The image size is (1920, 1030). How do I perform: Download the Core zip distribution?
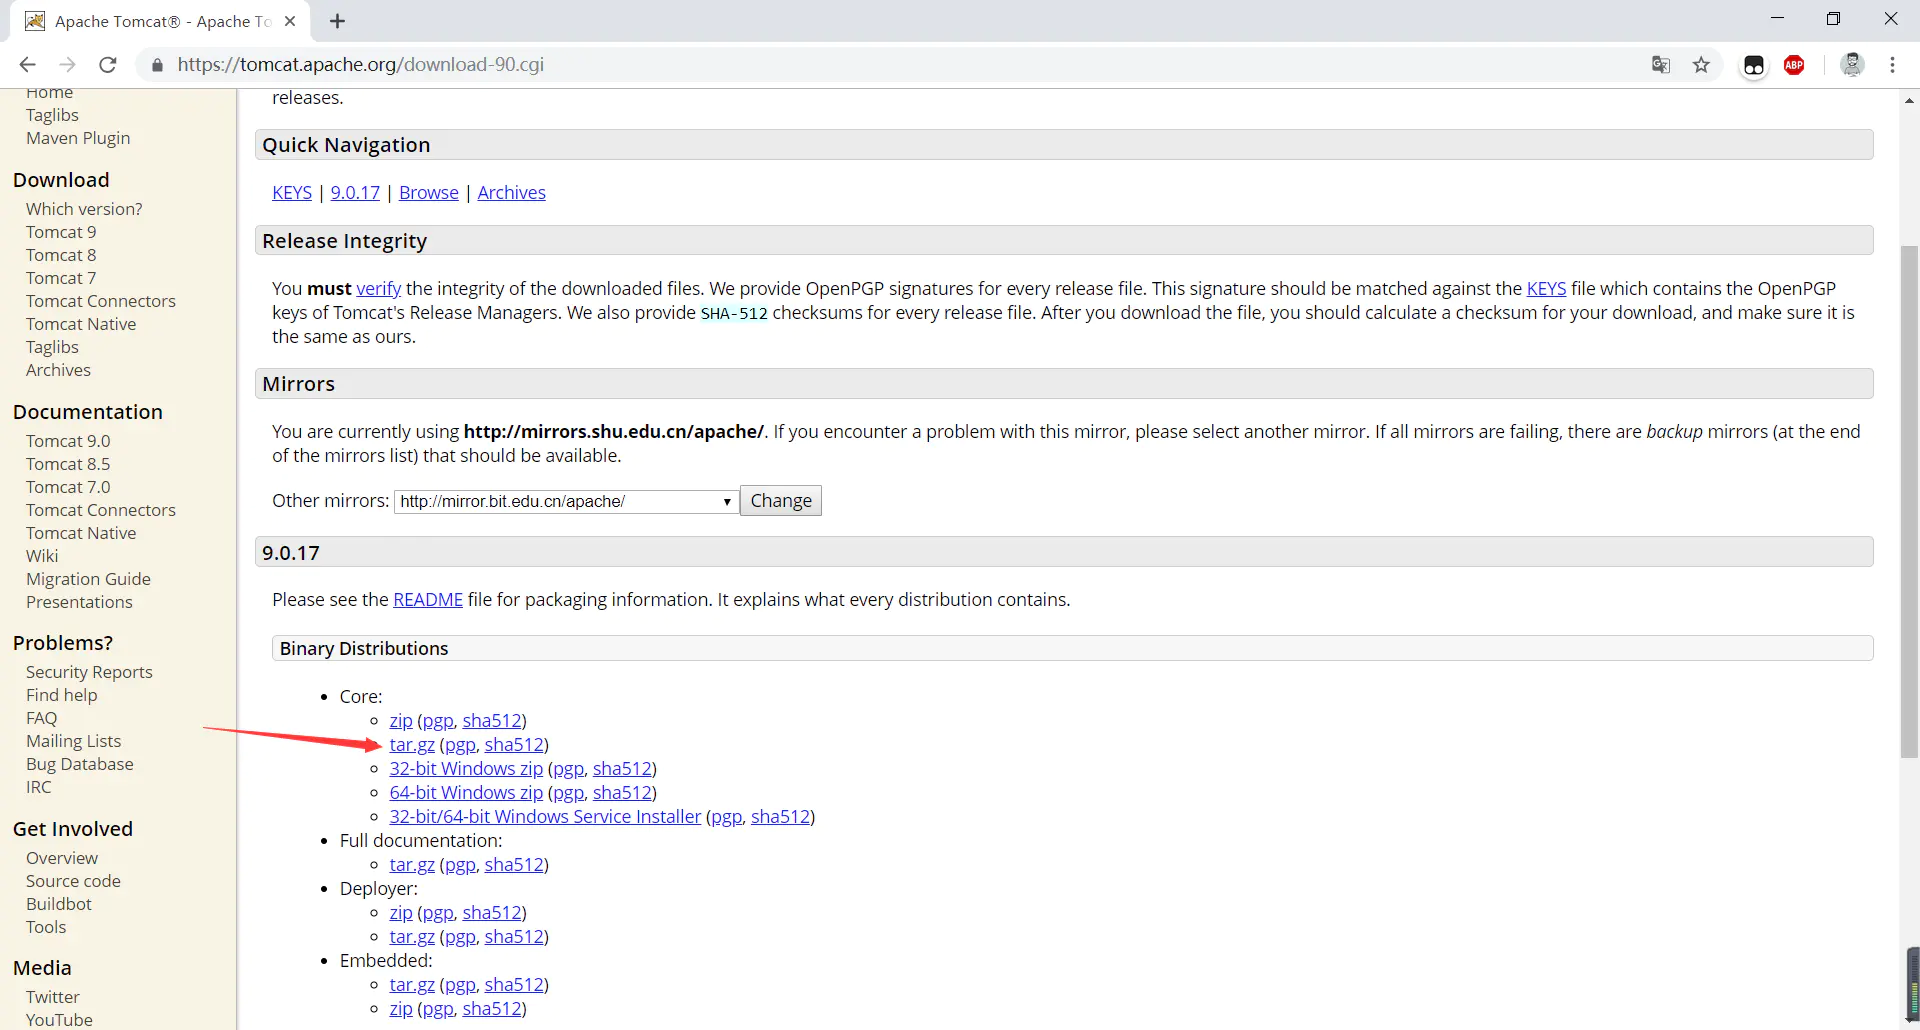[x=401, y=721]
